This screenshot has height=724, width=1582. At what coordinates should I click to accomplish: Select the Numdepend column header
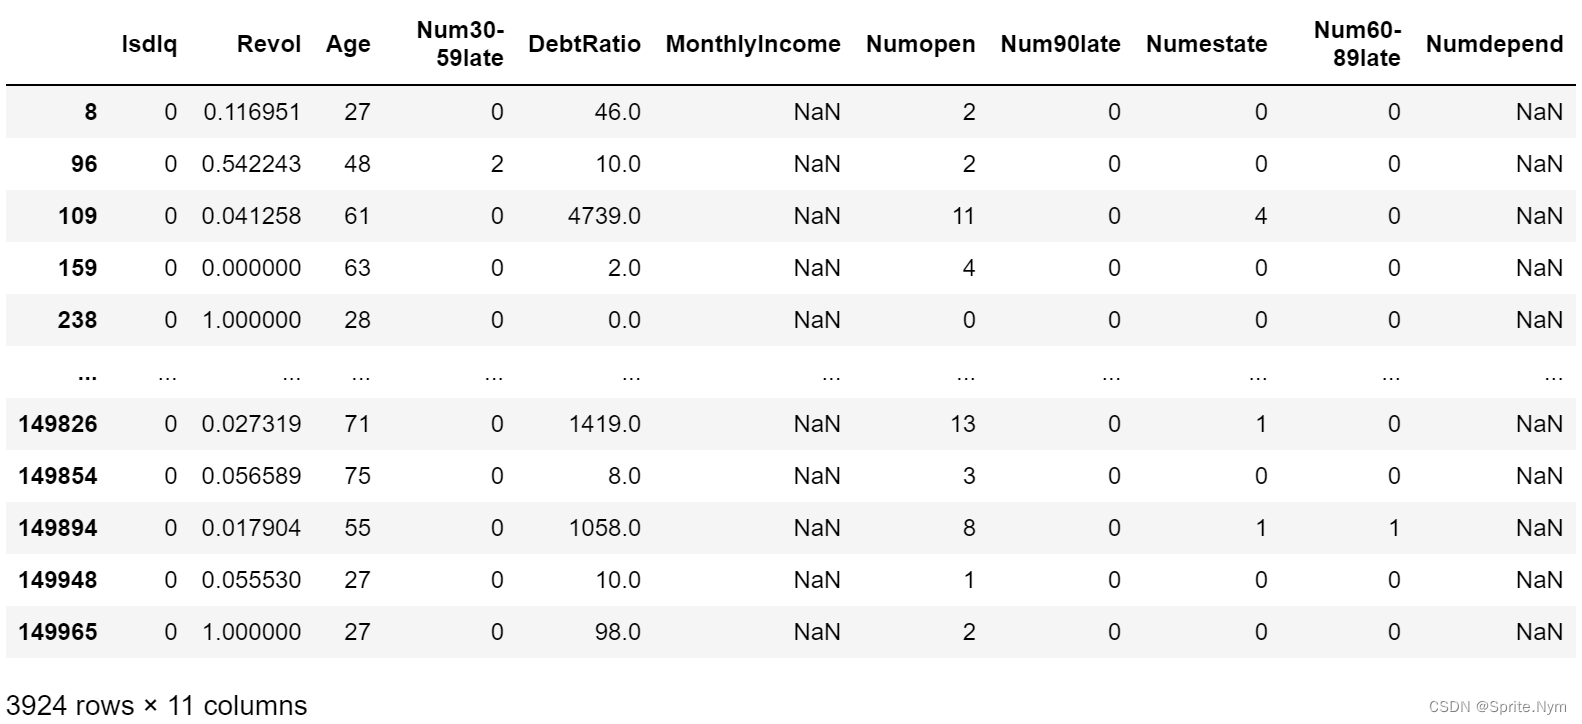click(1494, 44)
